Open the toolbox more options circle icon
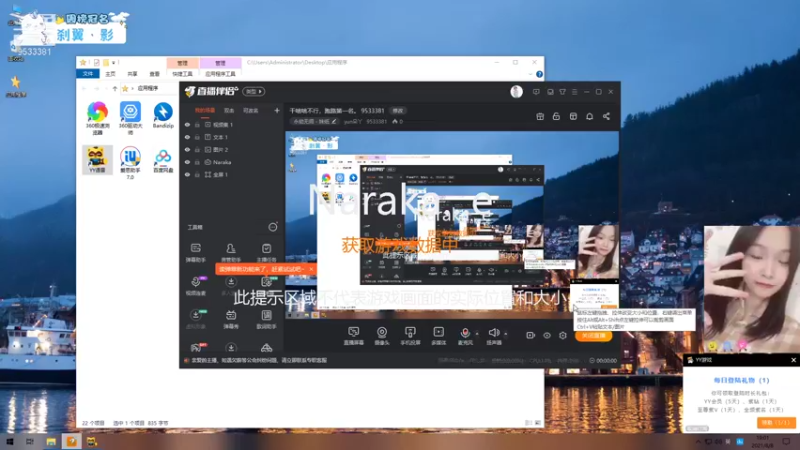 [x=273, y=227]
